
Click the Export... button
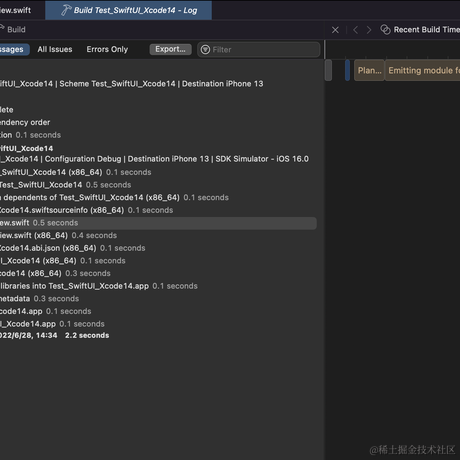pos(170,49)
